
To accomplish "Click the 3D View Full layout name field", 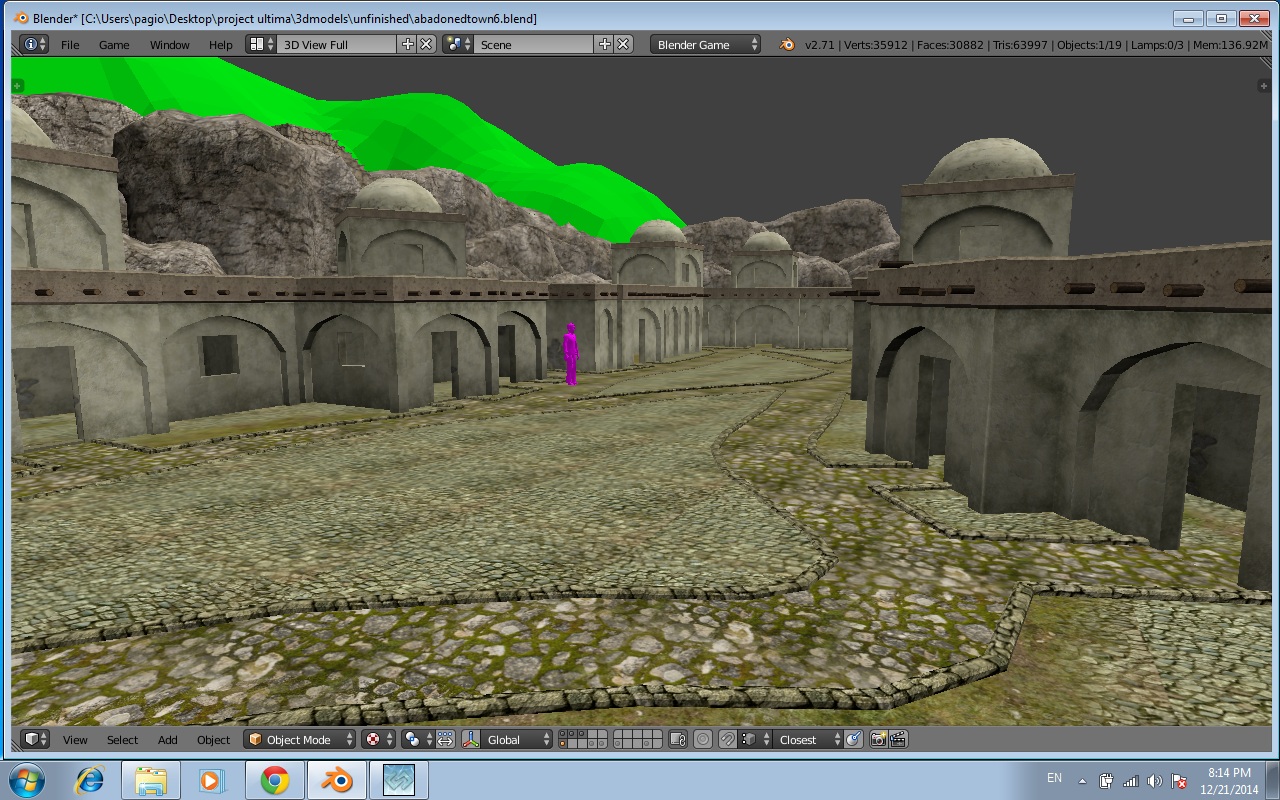I will pyautogui.click(x=337, y=44).
